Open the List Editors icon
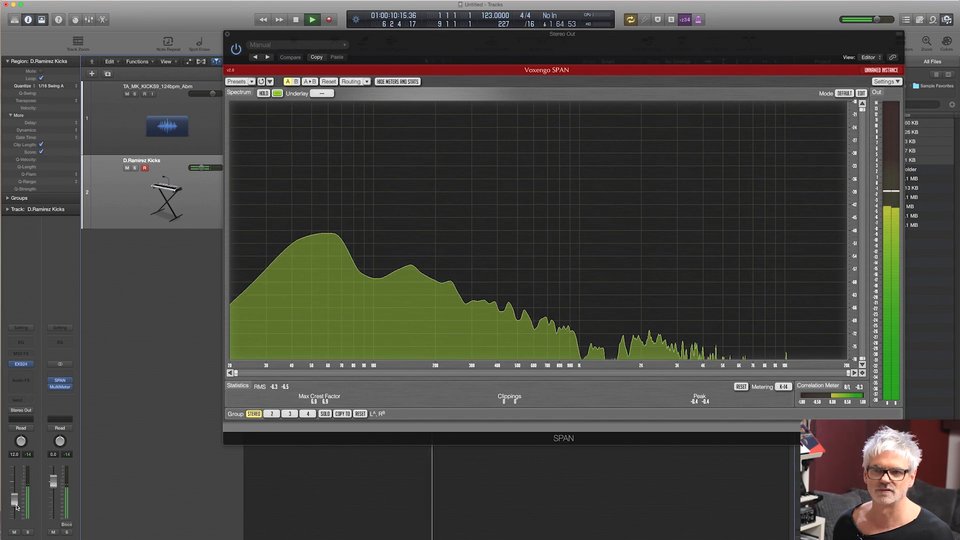This screenshot has width=960, height=540. pyautogui.click(x=906, y=20)
